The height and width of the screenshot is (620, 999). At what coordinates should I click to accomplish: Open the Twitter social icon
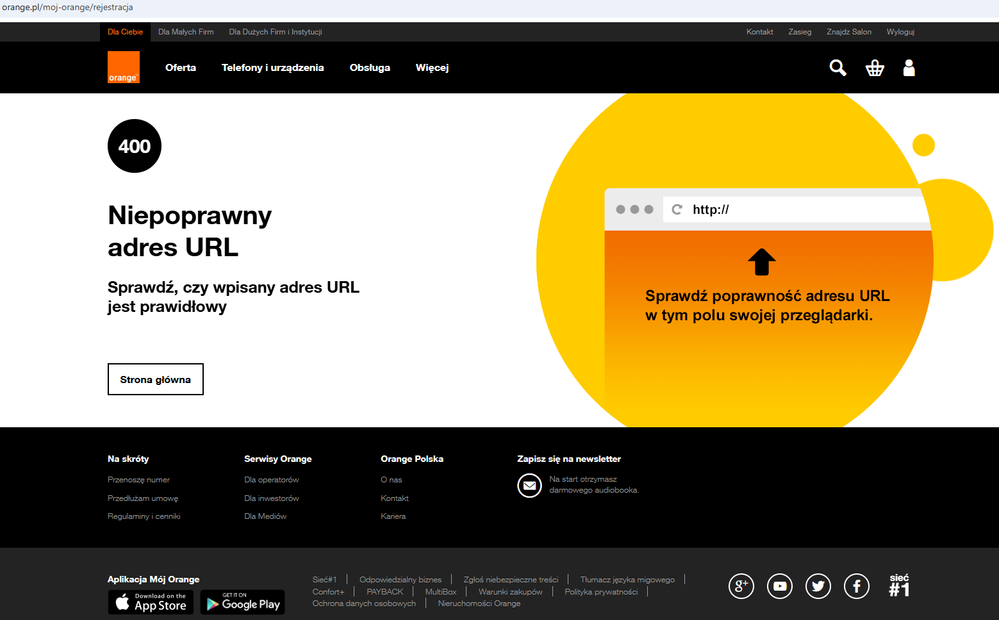click(818, 586)
